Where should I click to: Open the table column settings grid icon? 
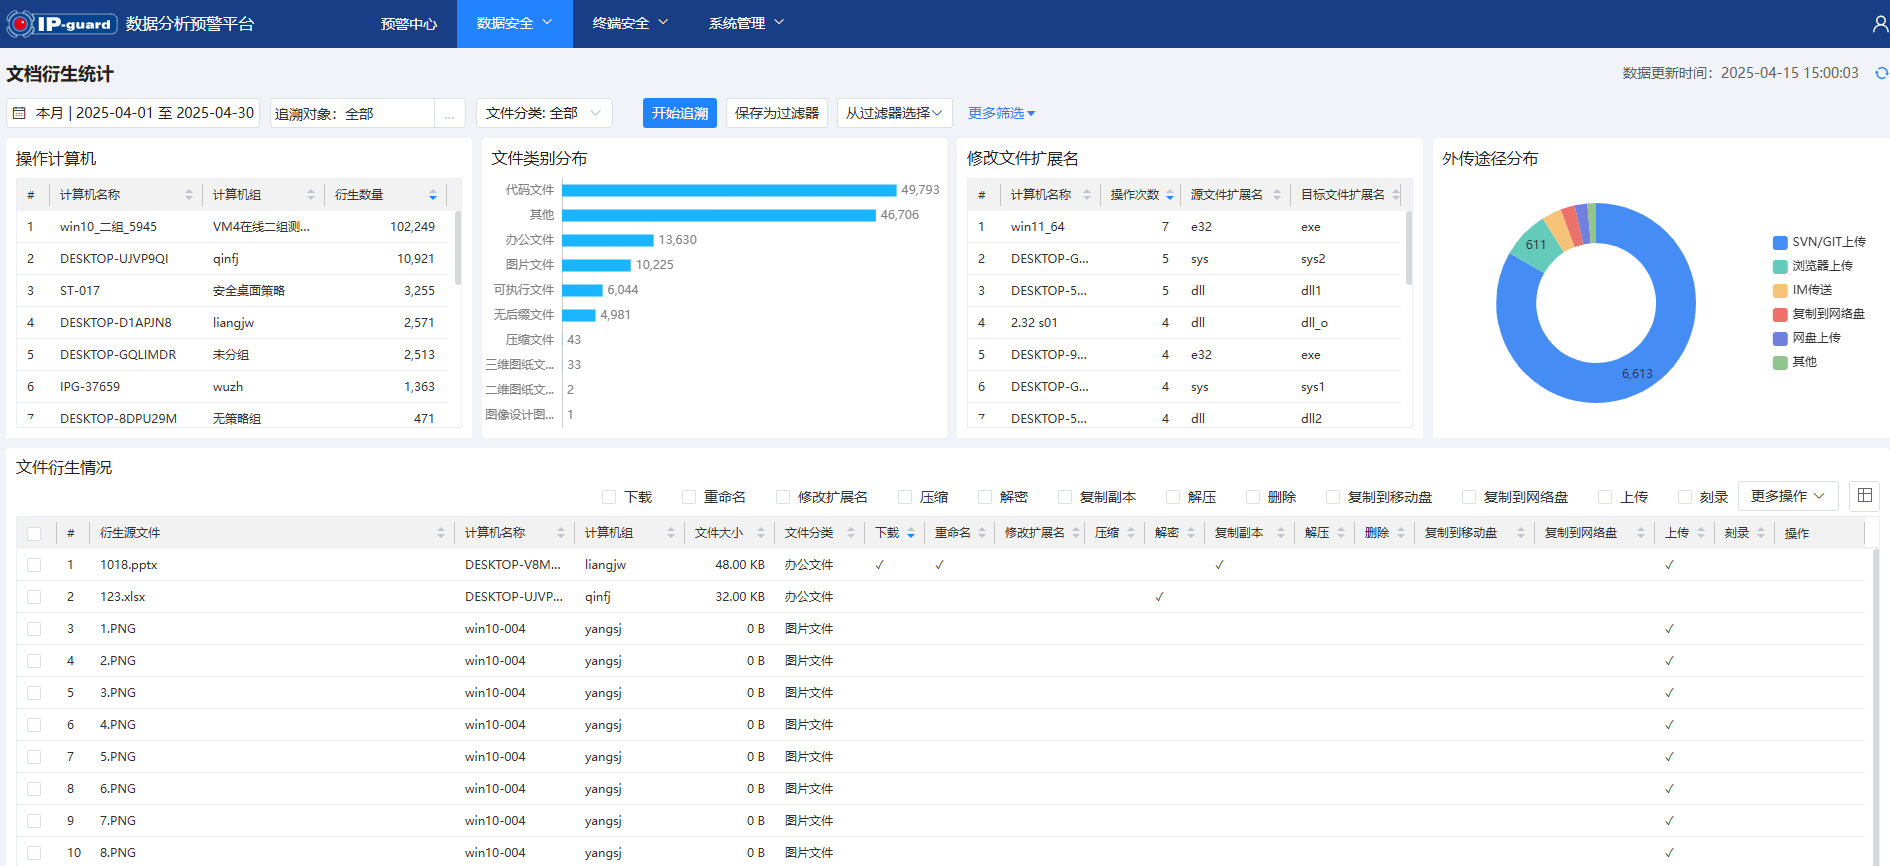point(1864,496)
